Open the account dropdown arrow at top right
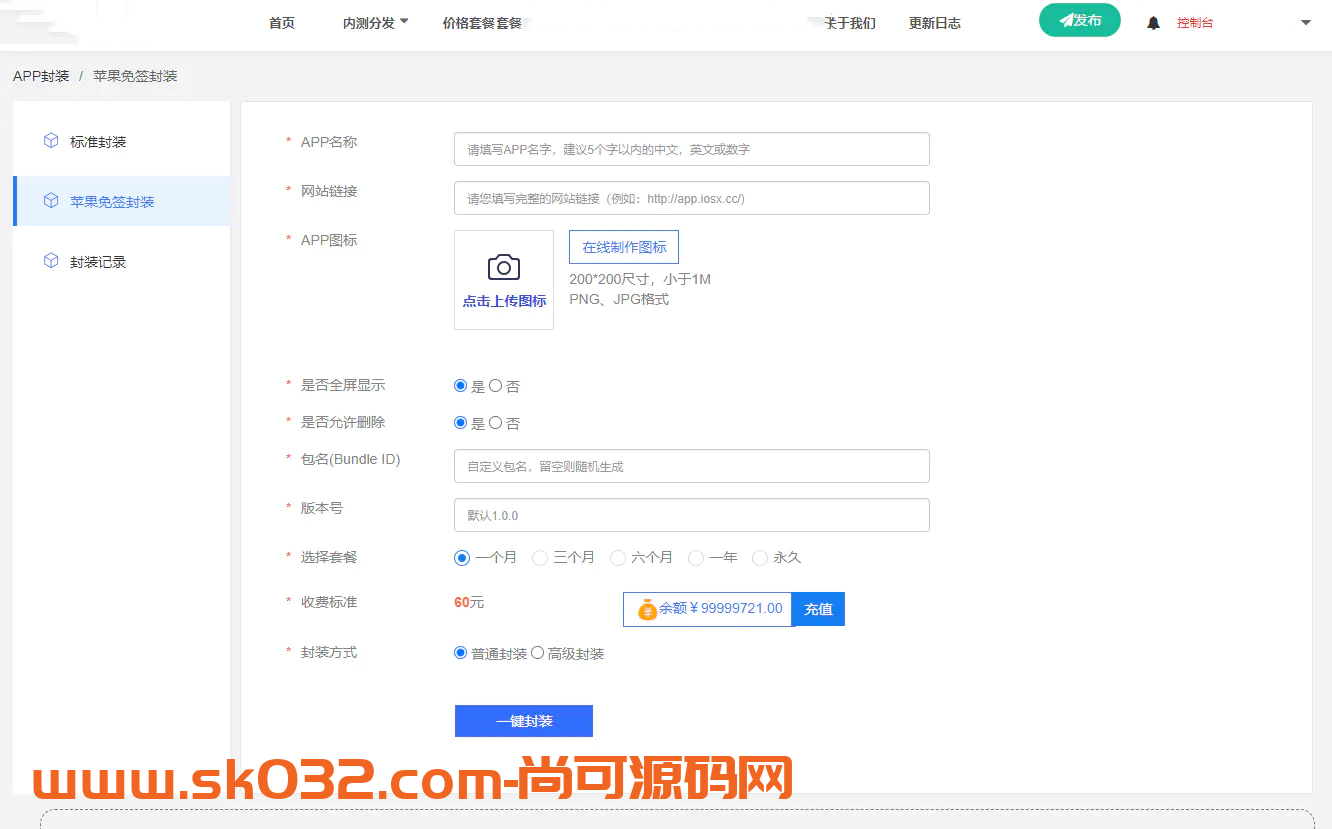The width and height of the screenshot is (1332, 829). click(x=1305, y=23)
